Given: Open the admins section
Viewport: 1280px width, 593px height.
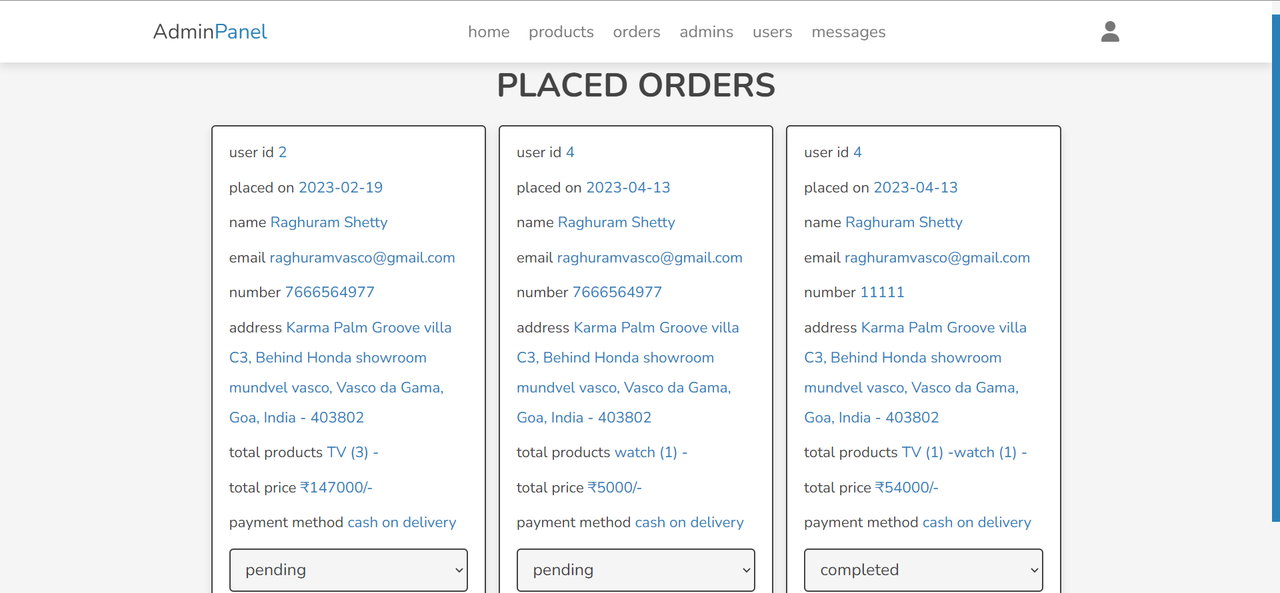Looking at the screenshot, I should [706, 32].
